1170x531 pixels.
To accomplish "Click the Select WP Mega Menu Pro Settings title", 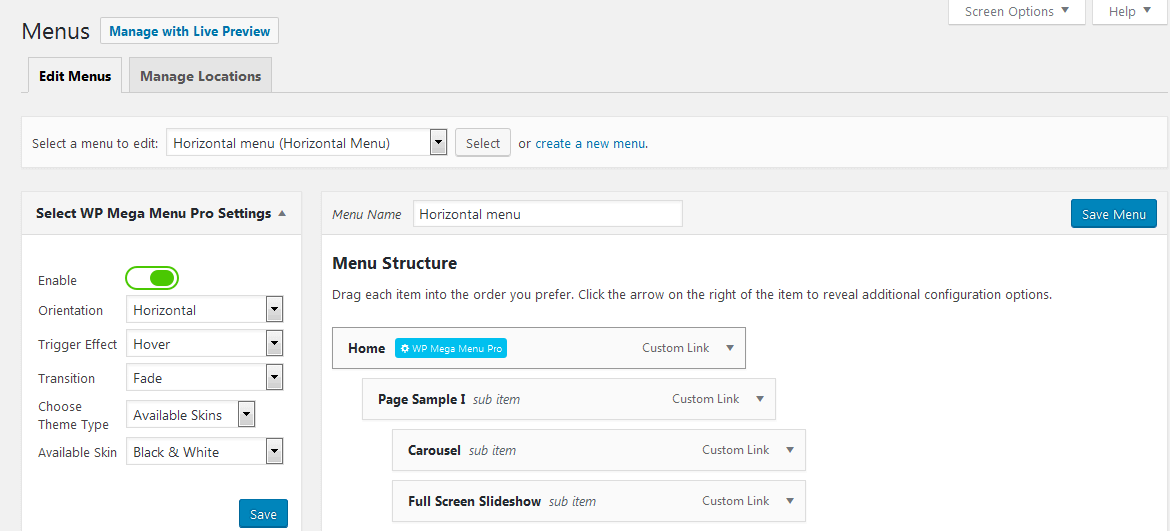I will coord(153,213).
